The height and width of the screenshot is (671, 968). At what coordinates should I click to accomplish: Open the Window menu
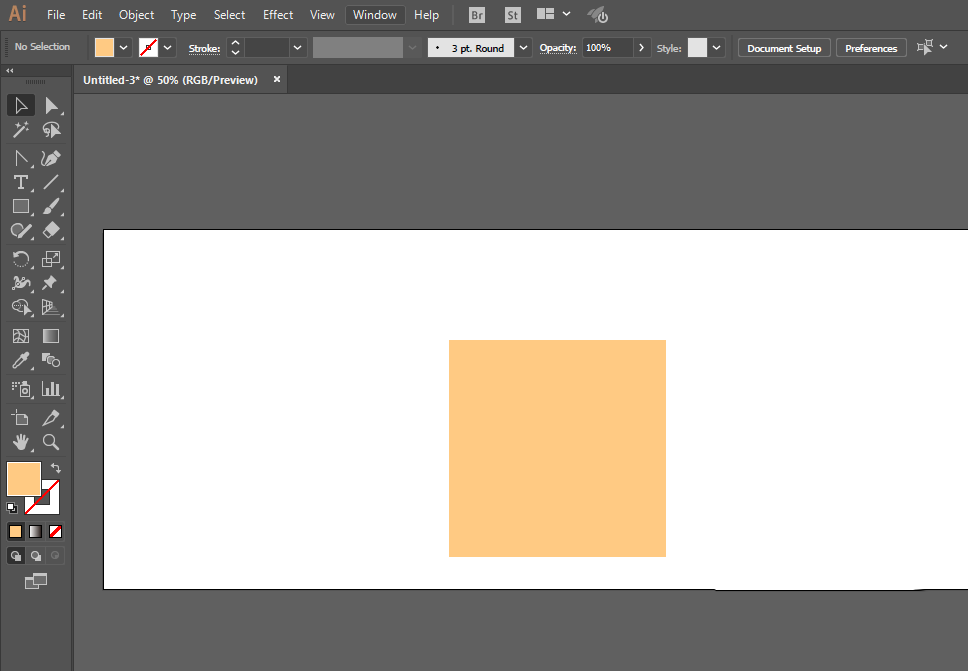tap(375, 15)
